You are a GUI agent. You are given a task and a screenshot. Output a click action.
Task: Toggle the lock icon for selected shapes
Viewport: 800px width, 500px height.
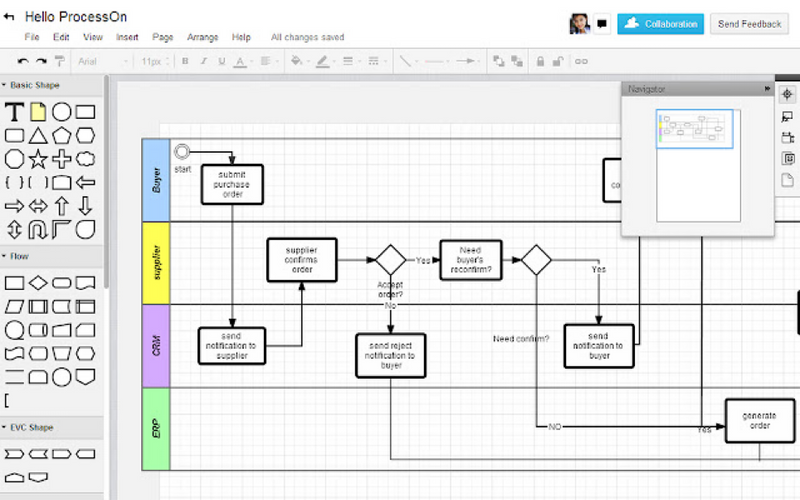point(540,61)
